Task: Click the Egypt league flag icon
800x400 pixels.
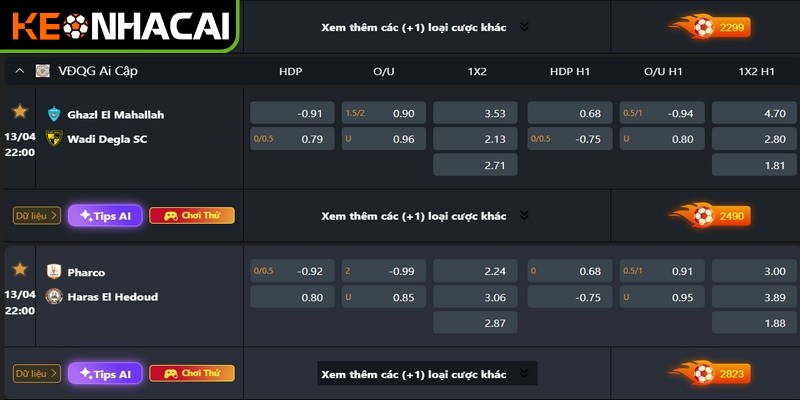Action: [42, 71]
